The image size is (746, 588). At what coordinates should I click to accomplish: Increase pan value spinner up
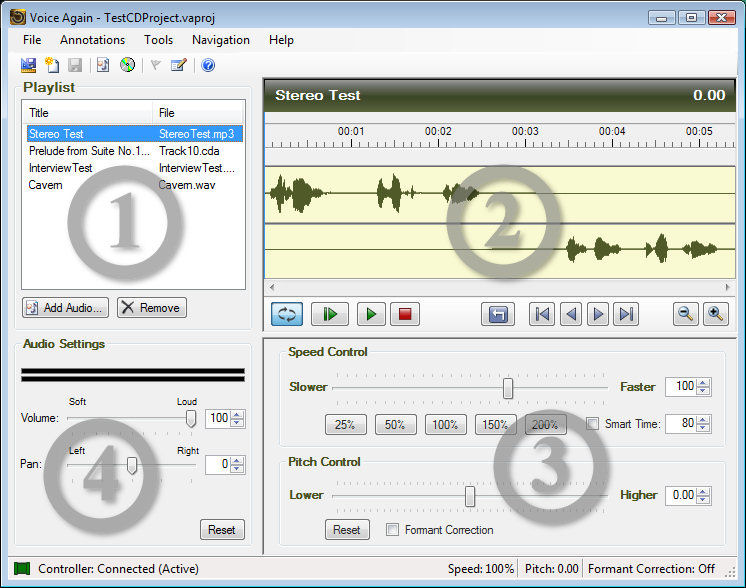[237, 460]
